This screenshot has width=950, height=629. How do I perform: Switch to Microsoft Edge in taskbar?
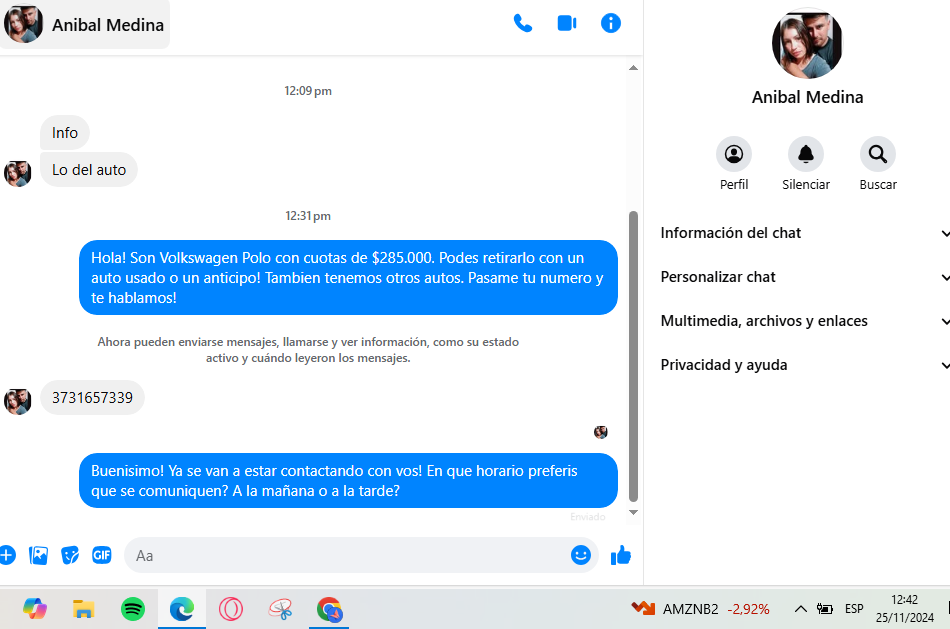(x=182, y=608)
